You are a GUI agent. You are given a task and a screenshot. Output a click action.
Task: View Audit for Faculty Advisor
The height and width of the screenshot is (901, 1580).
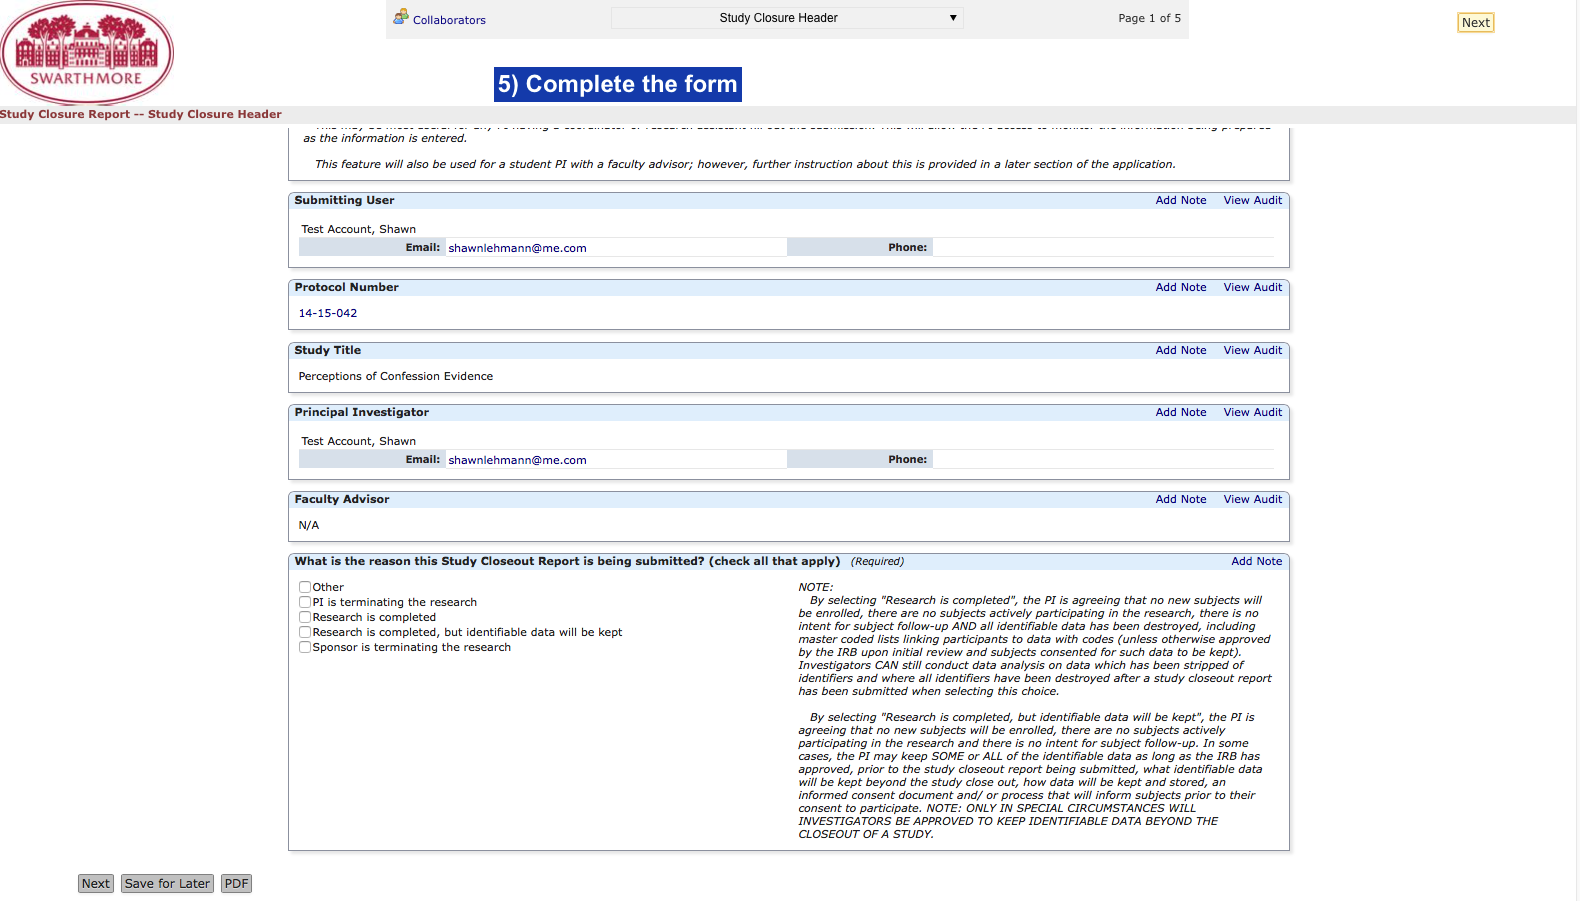pyautogui.click(x=1252, y=500)
